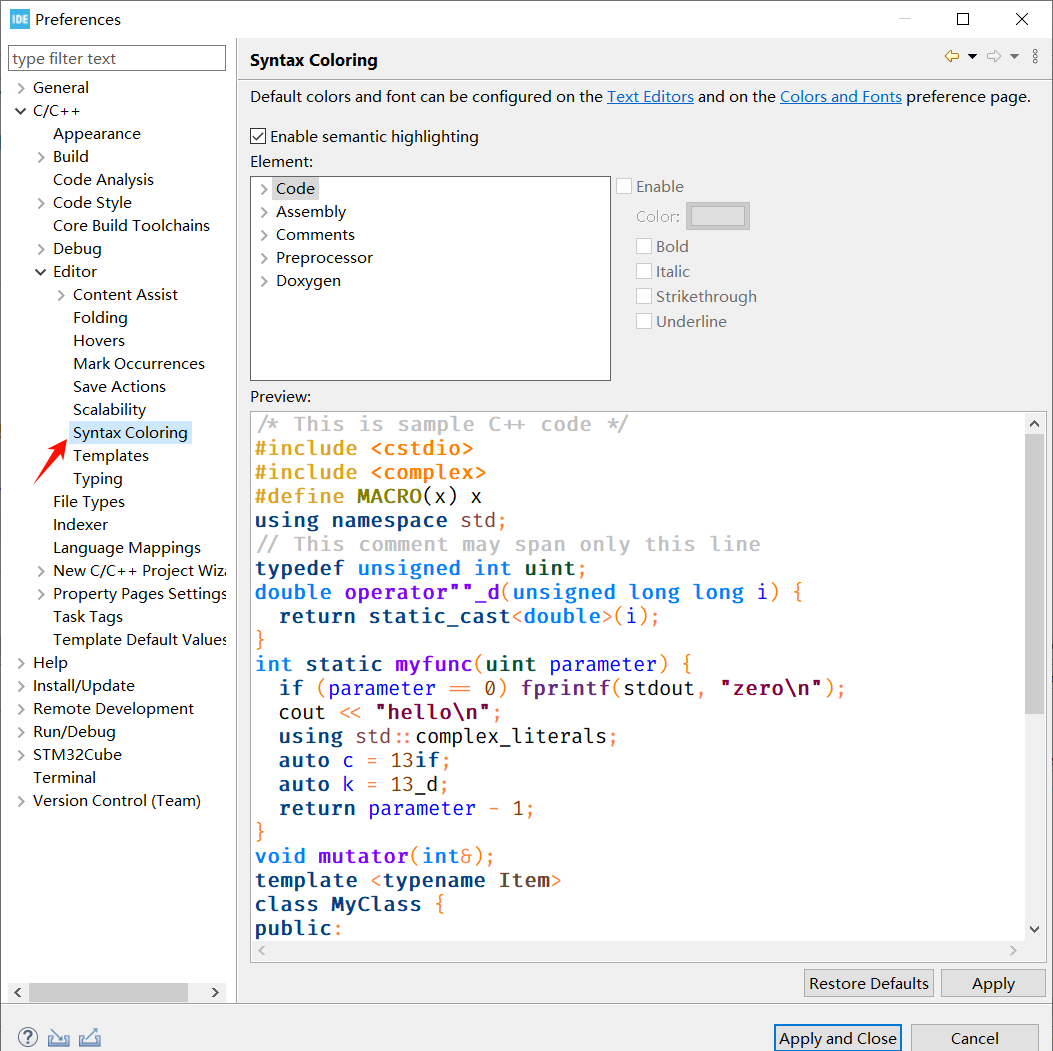Click the type filter text field
The image size is (1053, 1051).
click(x=116, y=58)
